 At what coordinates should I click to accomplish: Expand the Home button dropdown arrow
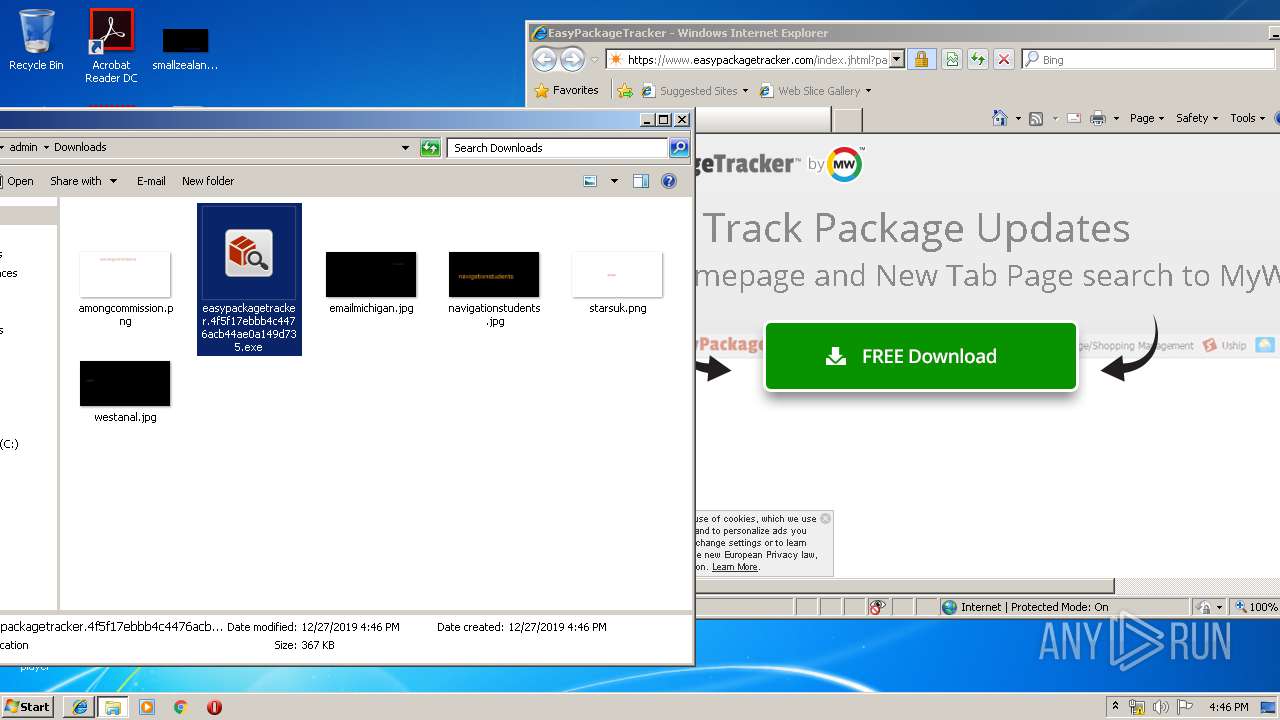click(1018, 118)
